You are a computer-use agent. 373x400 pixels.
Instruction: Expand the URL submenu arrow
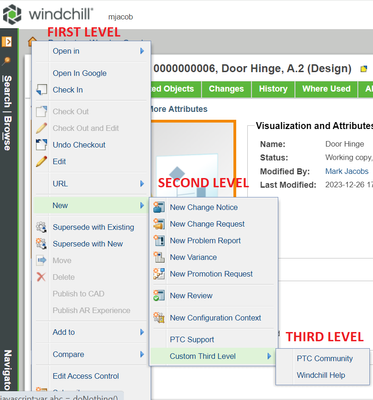pos(142,183)
